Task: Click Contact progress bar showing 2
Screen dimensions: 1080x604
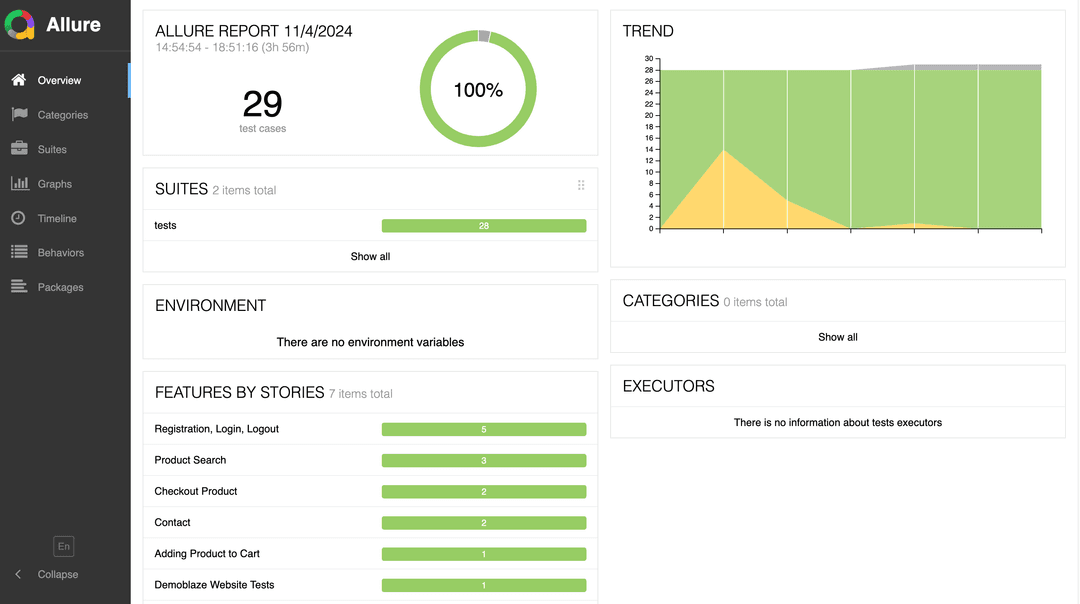Action: coord(484,523)
